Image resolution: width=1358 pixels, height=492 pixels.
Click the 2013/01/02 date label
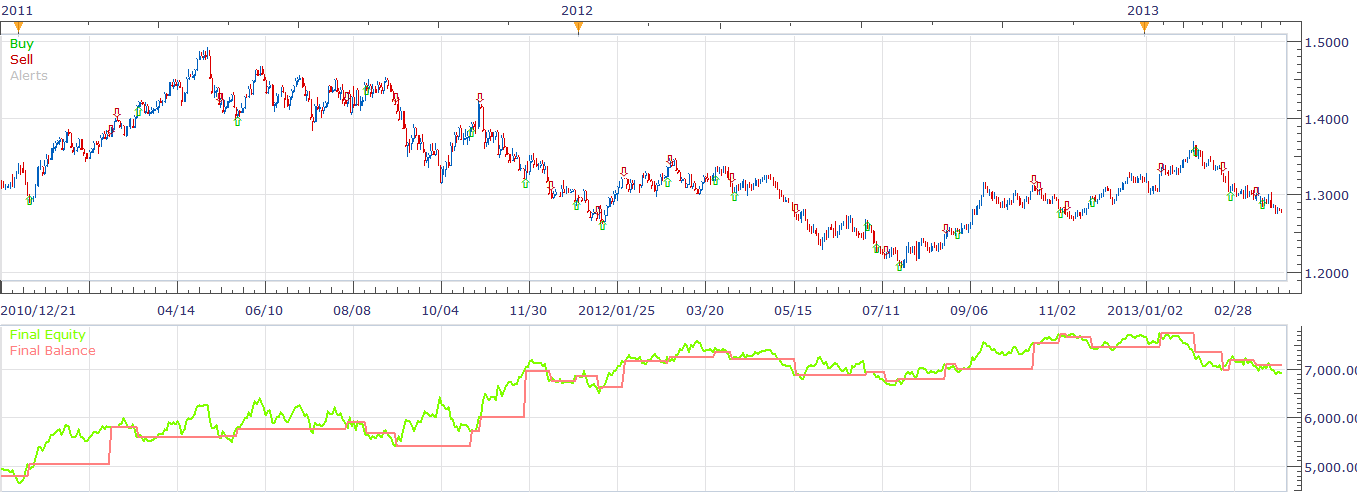pos(1146,311)
